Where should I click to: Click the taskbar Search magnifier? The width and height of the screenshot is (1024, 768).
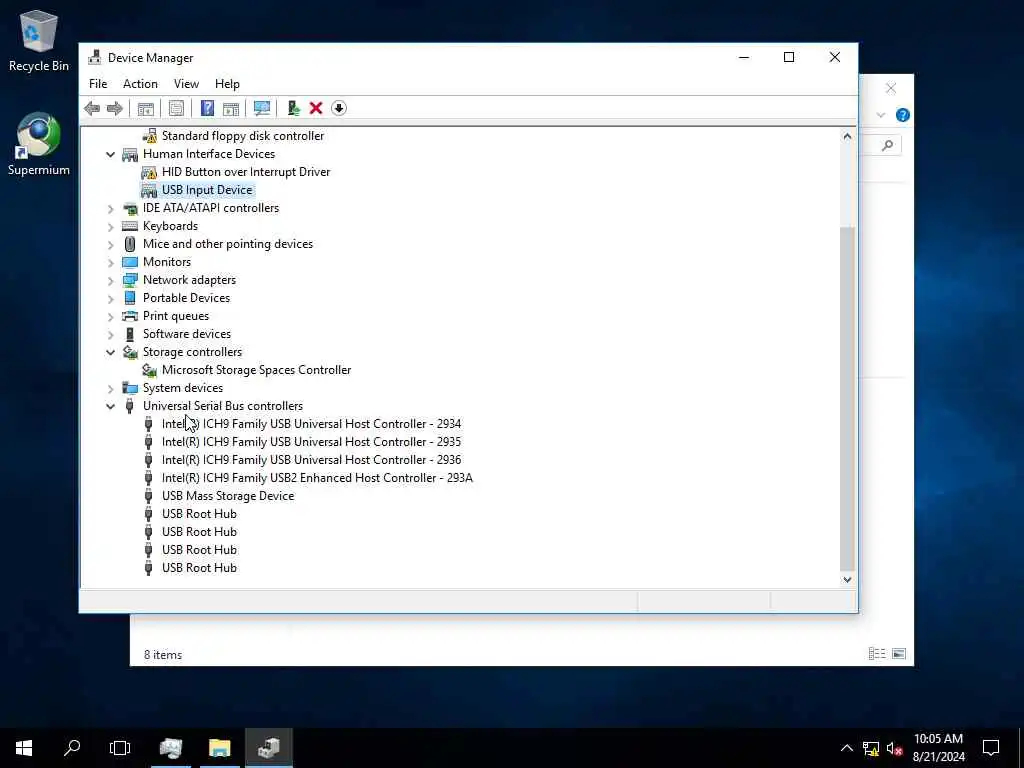[72, 748]
